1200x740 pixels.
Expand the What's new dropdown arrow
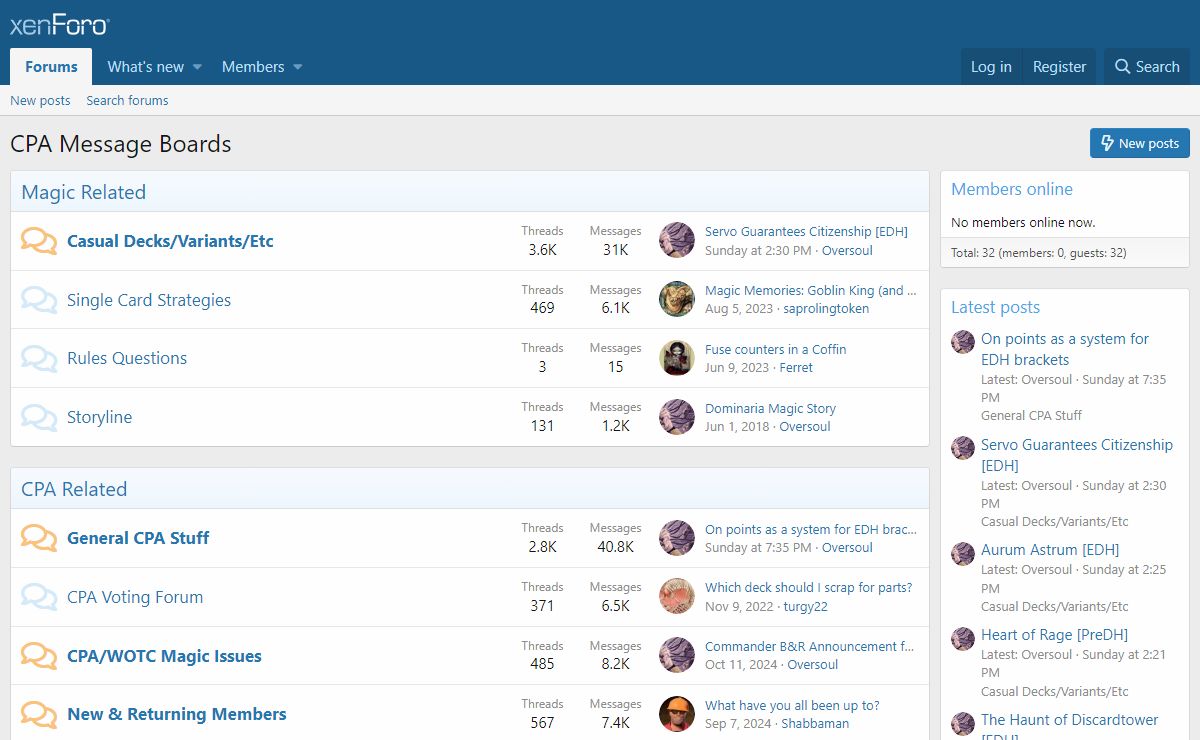[x=197, y=67]
